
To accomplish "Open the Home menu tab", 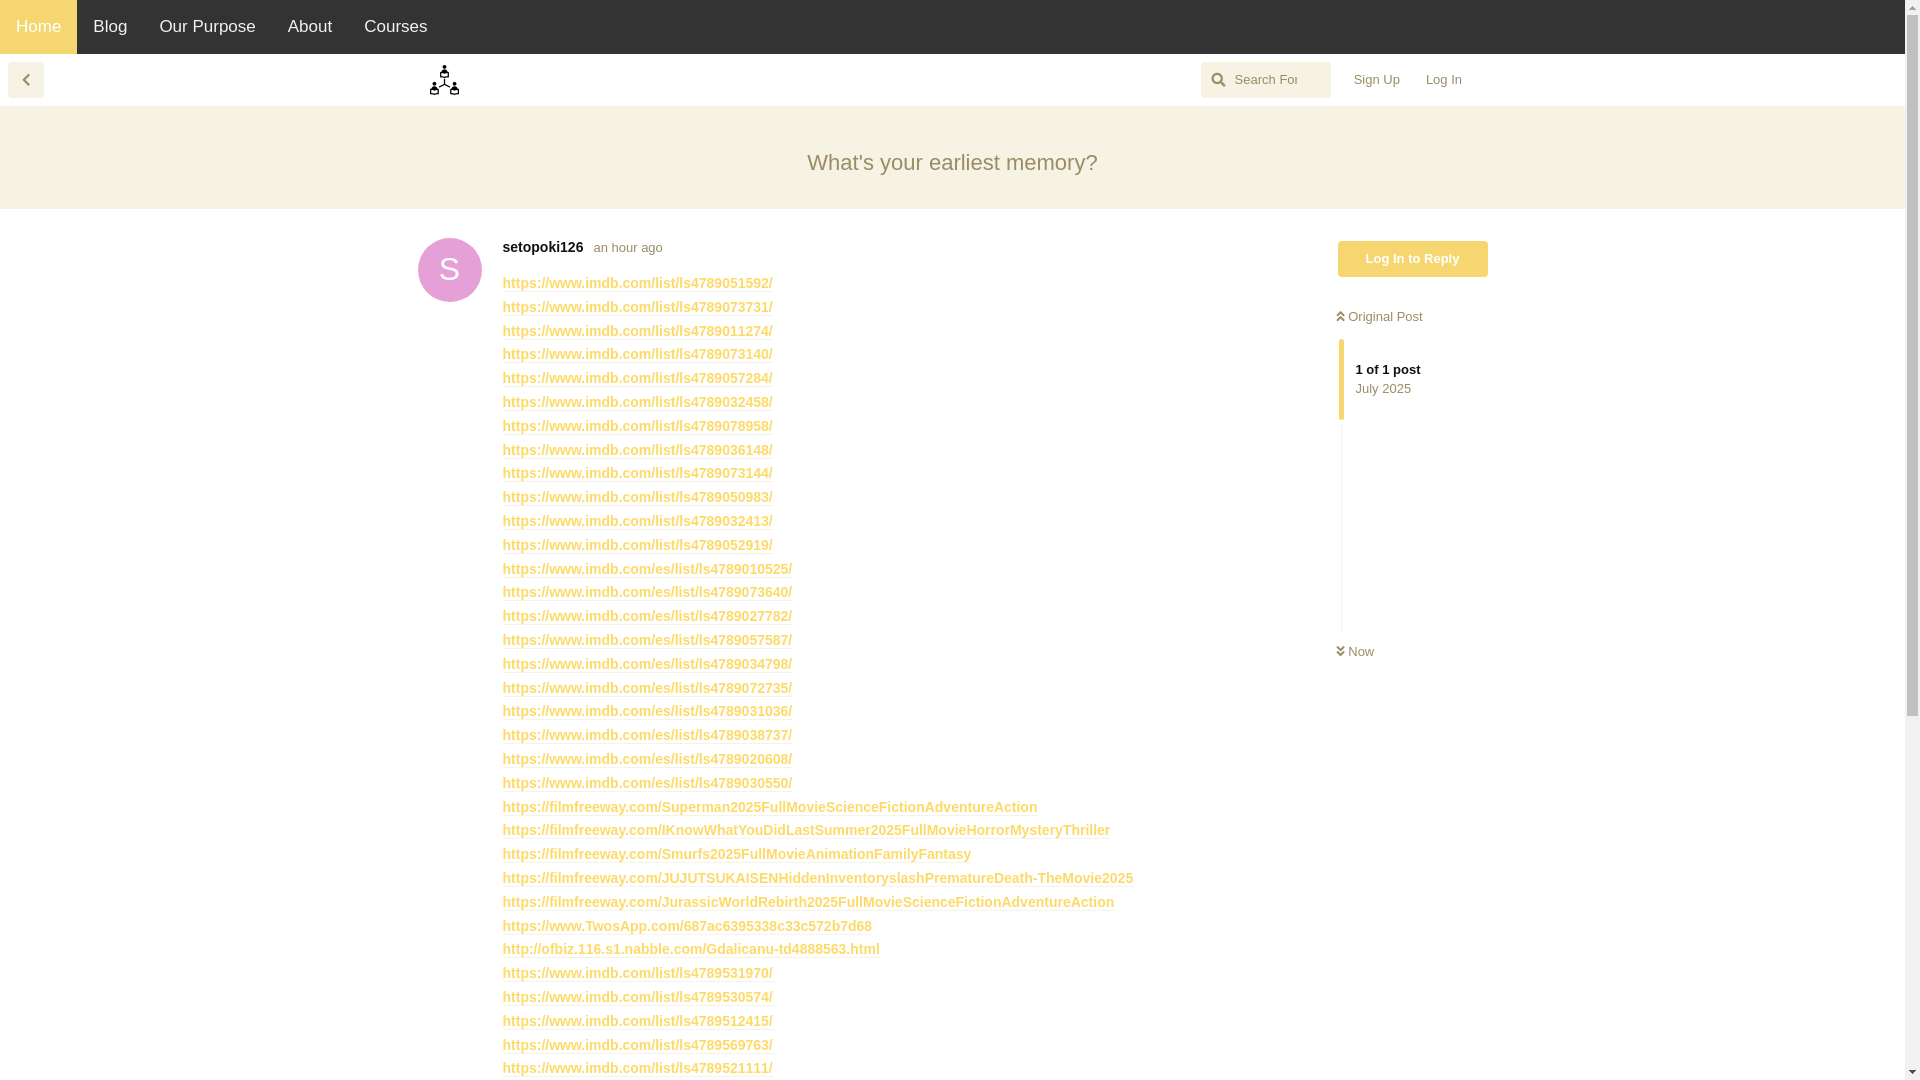I will pos(38,27).
